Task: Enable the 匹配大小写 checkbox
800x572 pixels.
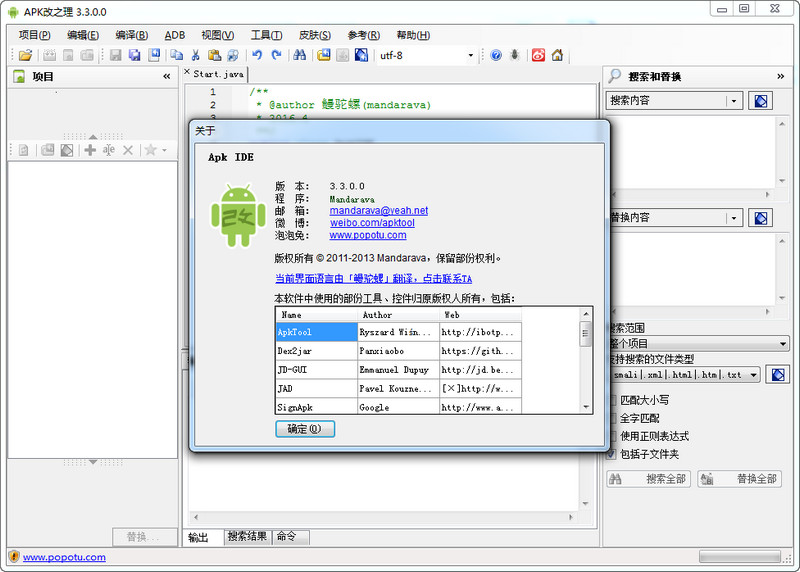Action: coord(612,400)
